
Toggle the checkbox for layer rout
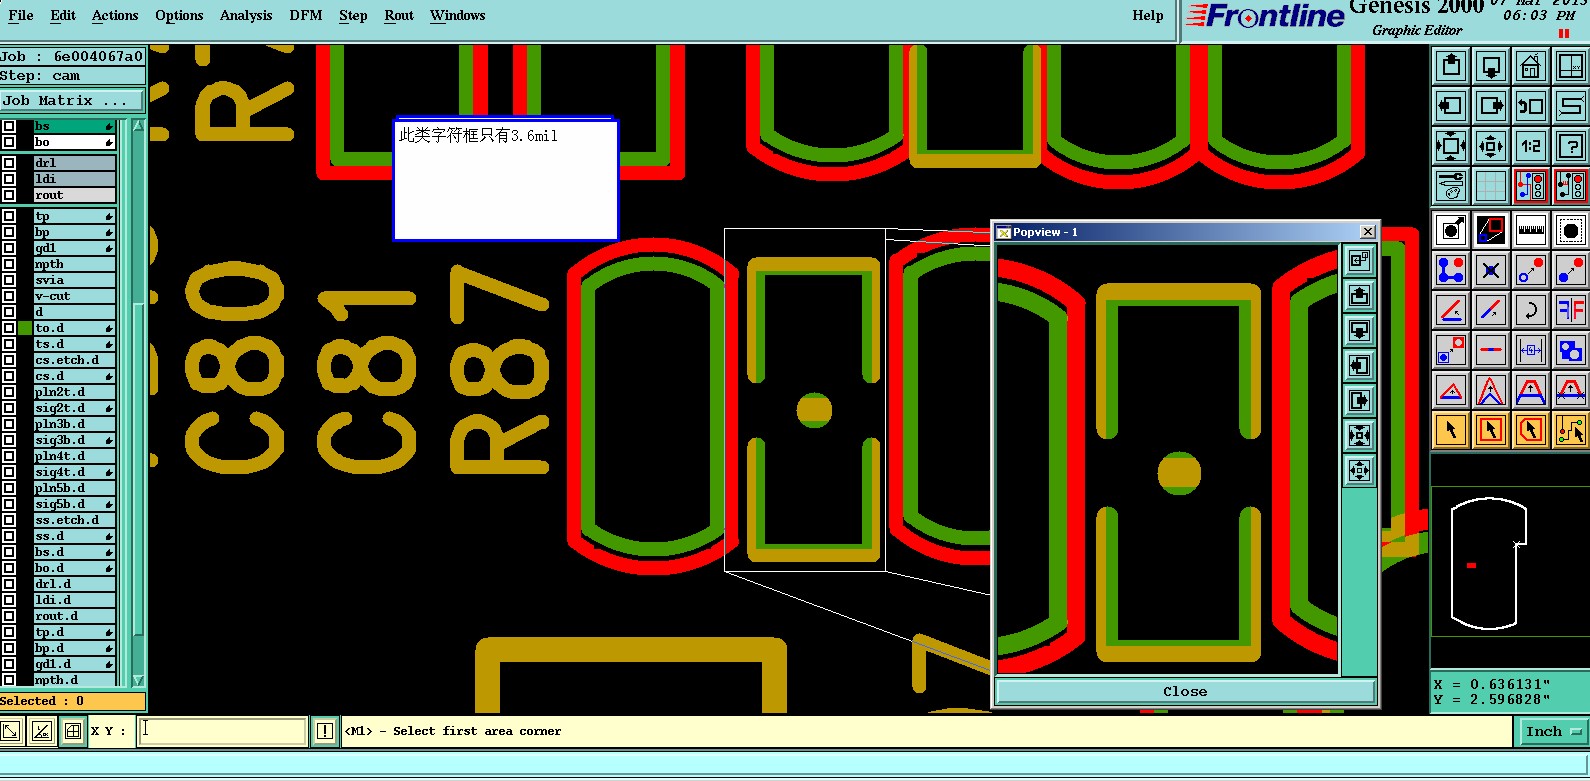pos(9,195)
